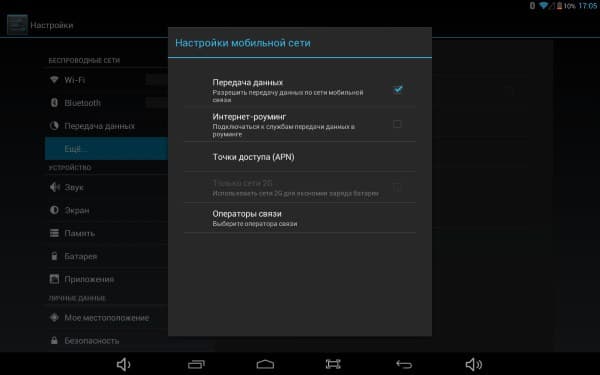Tap the Настройки title in header
The image size is (600, 375).
pos(52,25)
